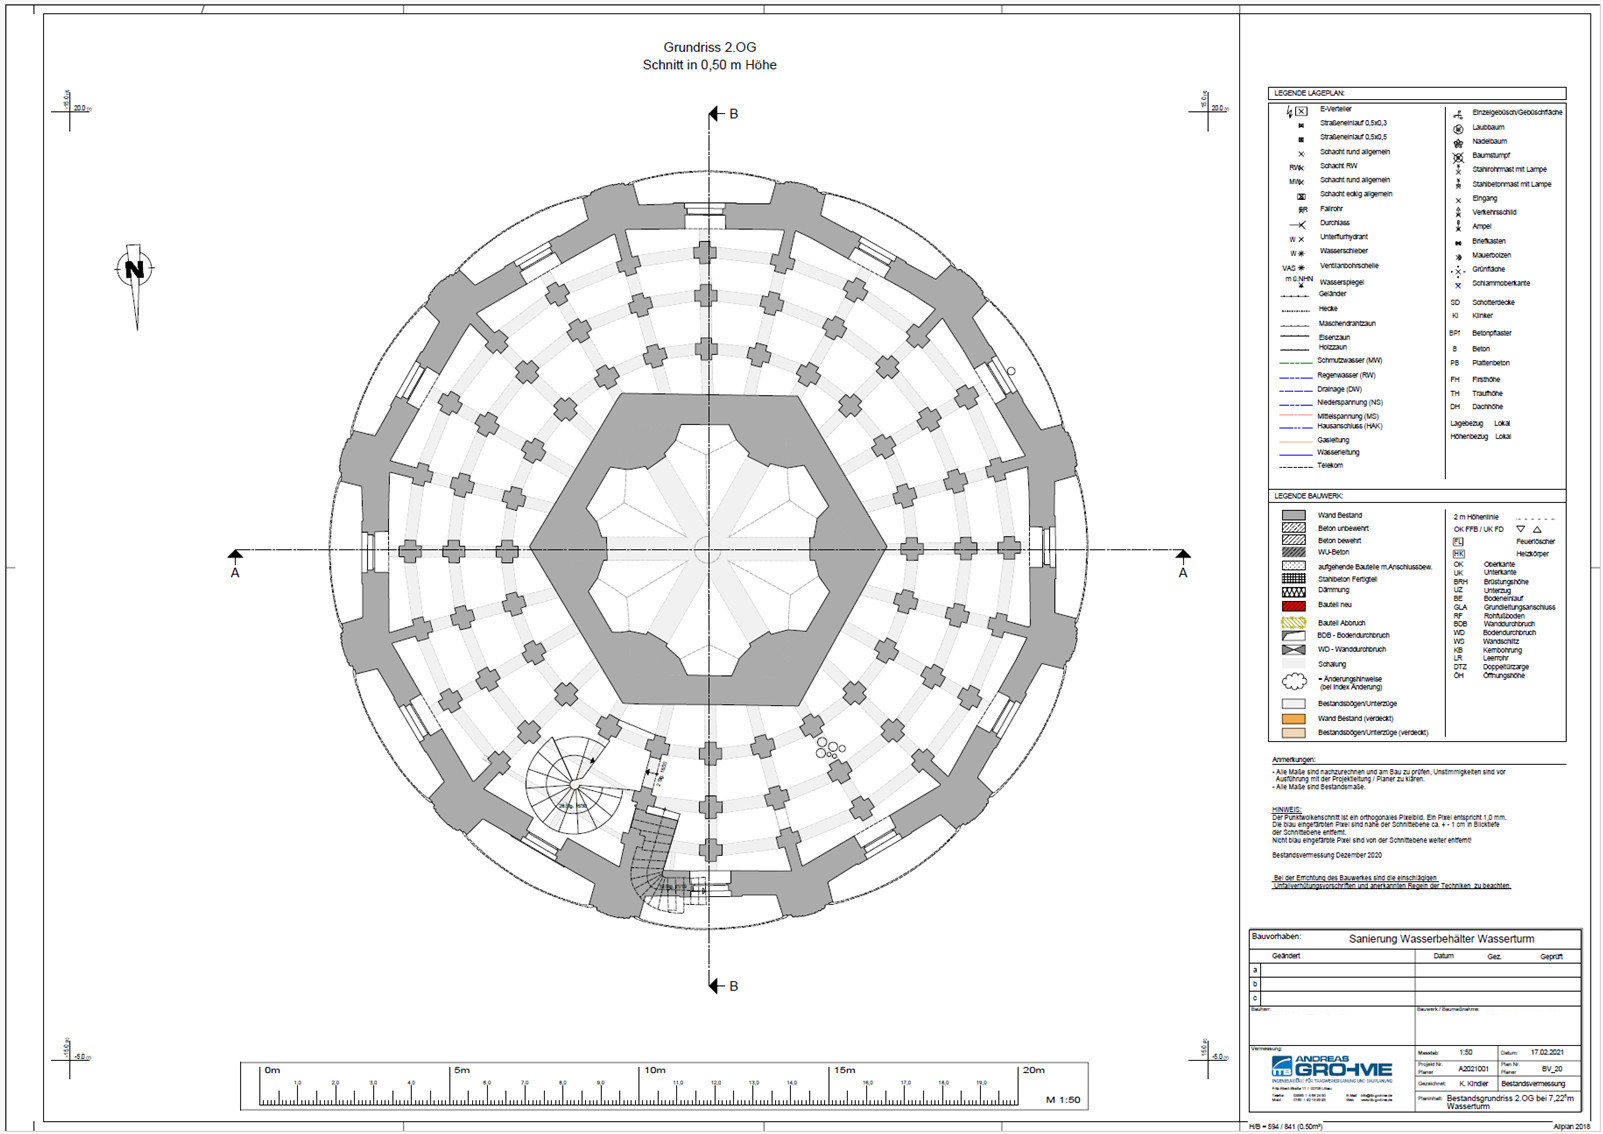The height and width of the screenshot is (1134, 1603).
Task: Click the Fallrohr legend symbol
Action: point(1303,210)
